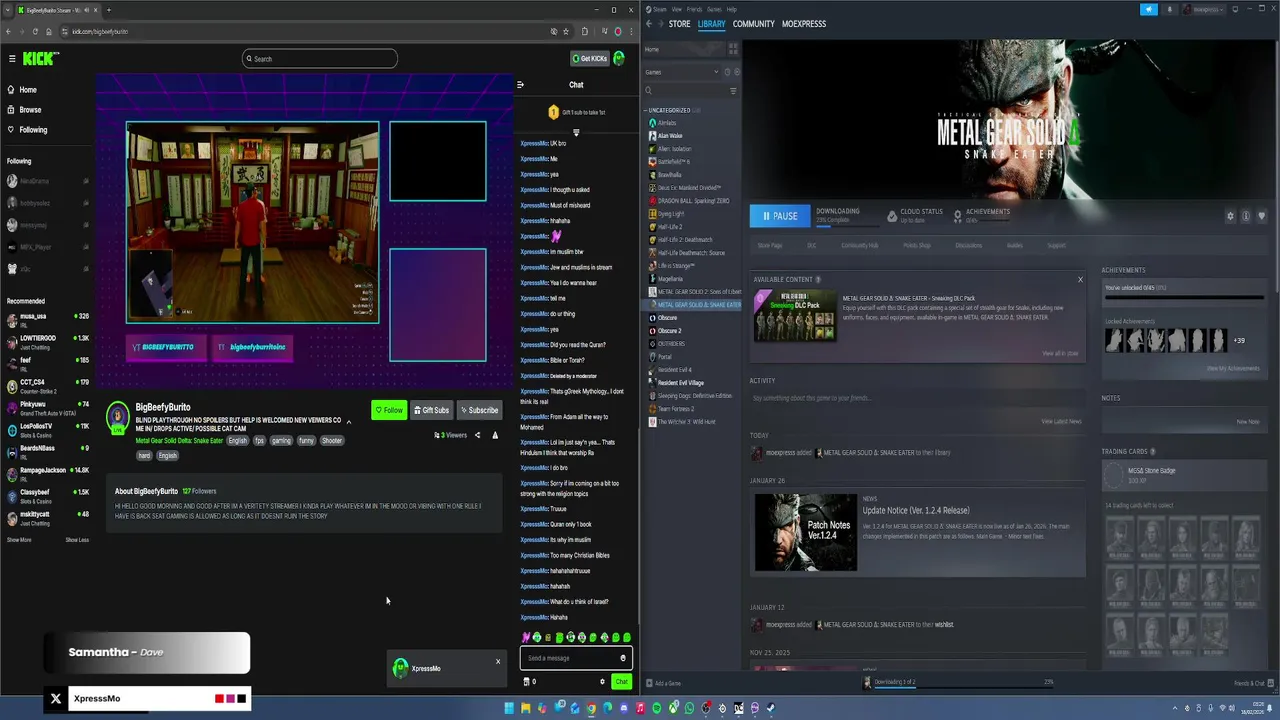
Task: Open the Steam LIBRARY tab
Action: point(712,24)
